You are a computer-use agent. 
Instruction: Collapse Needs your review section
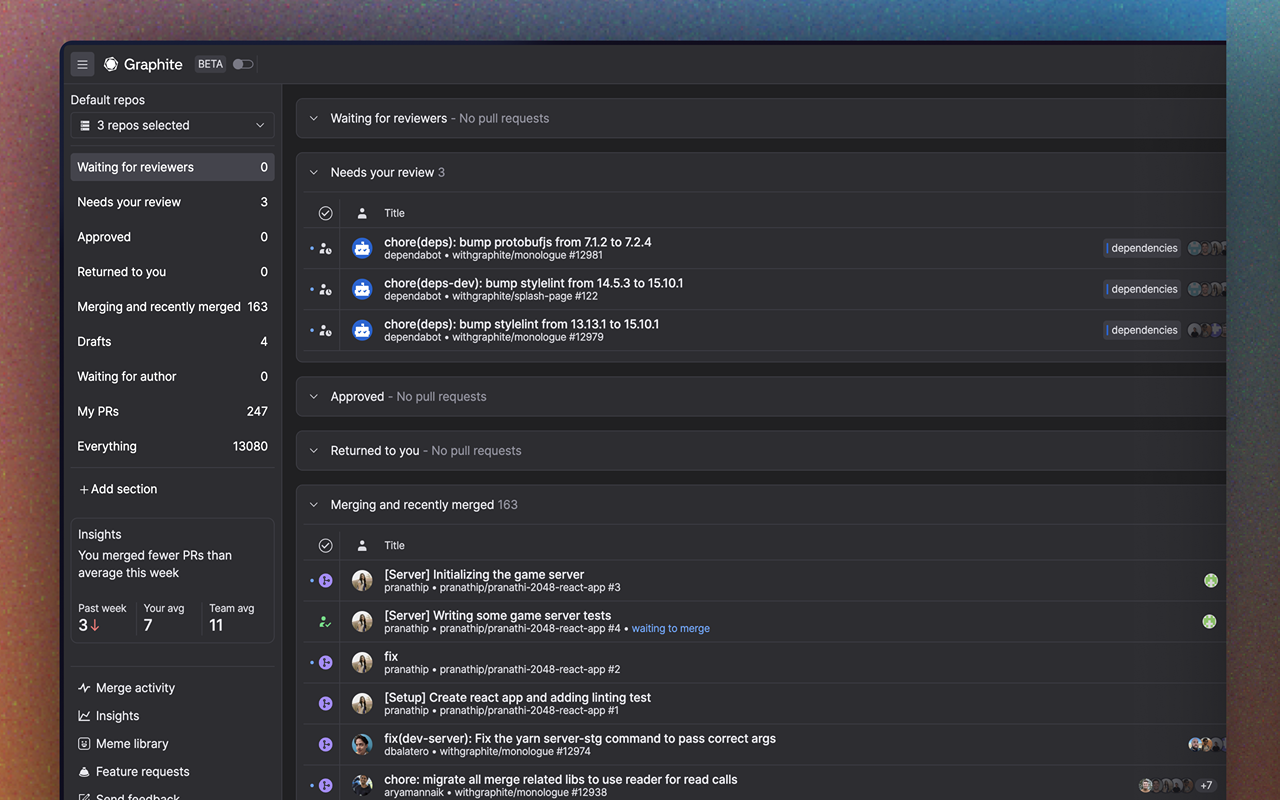(313, 172)
